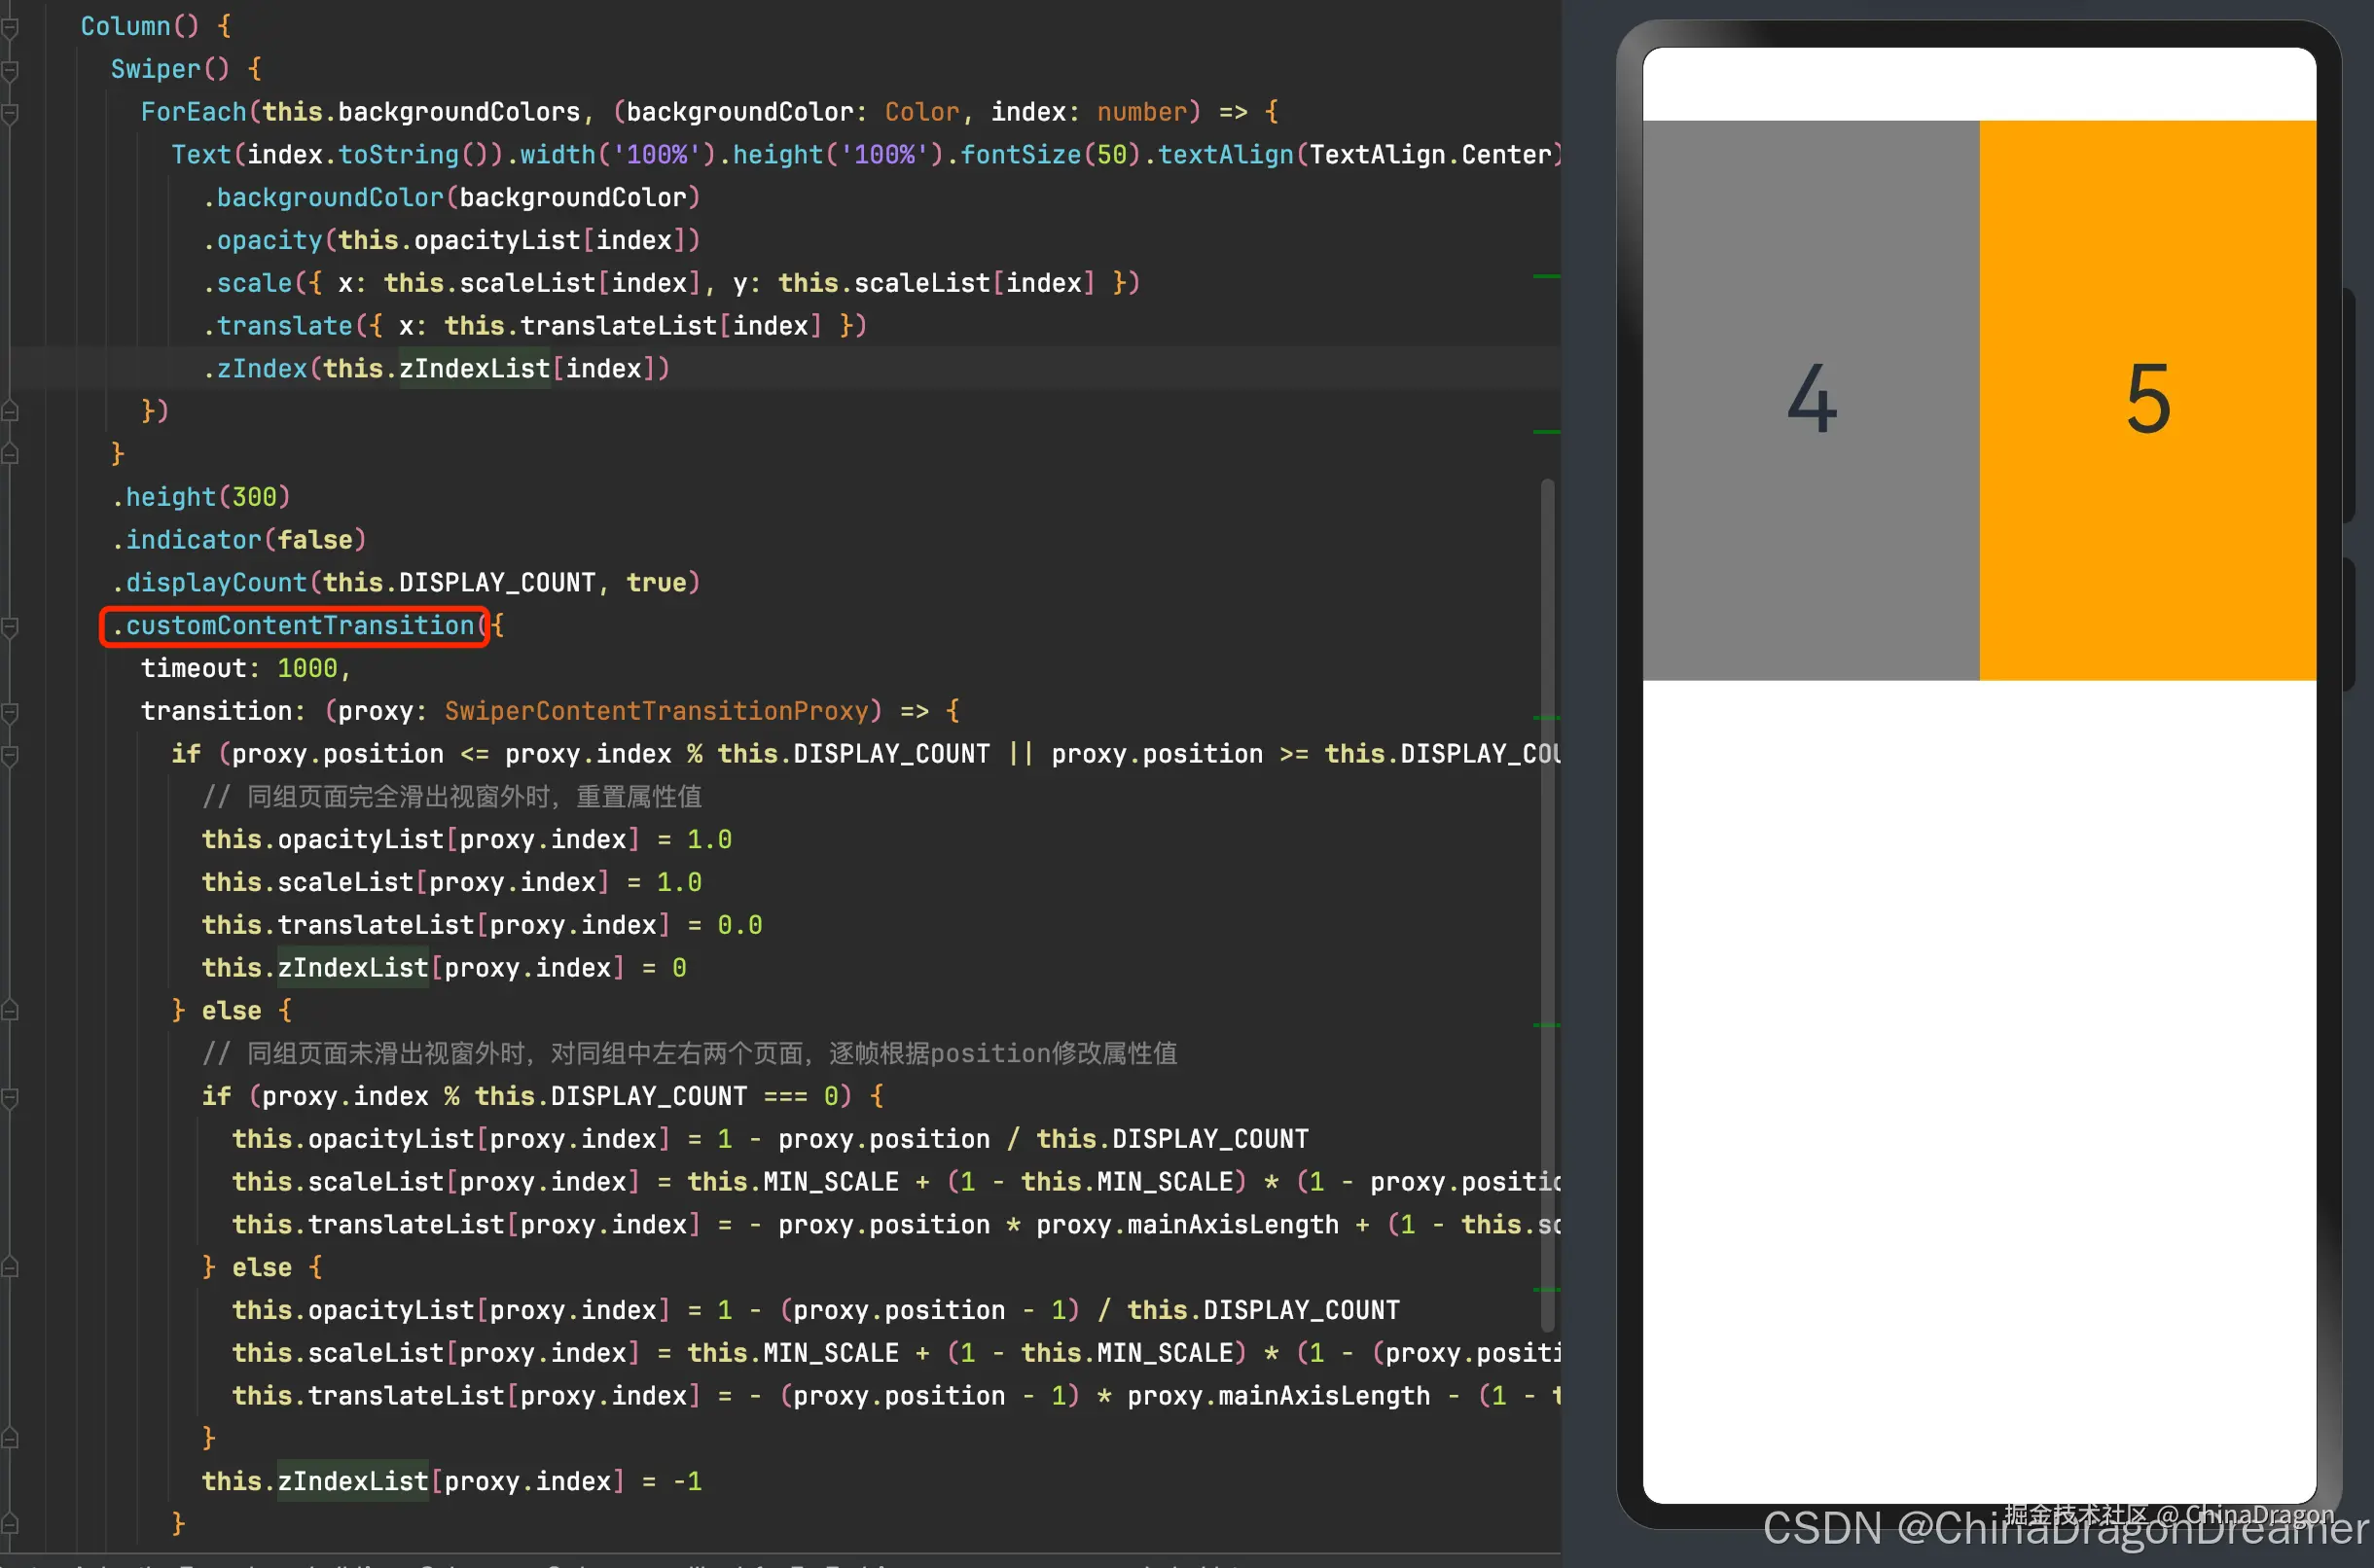2374x1568 pixels.
Task: Click fold marker at ForEach closing })
Action: [x=10, y=411]
